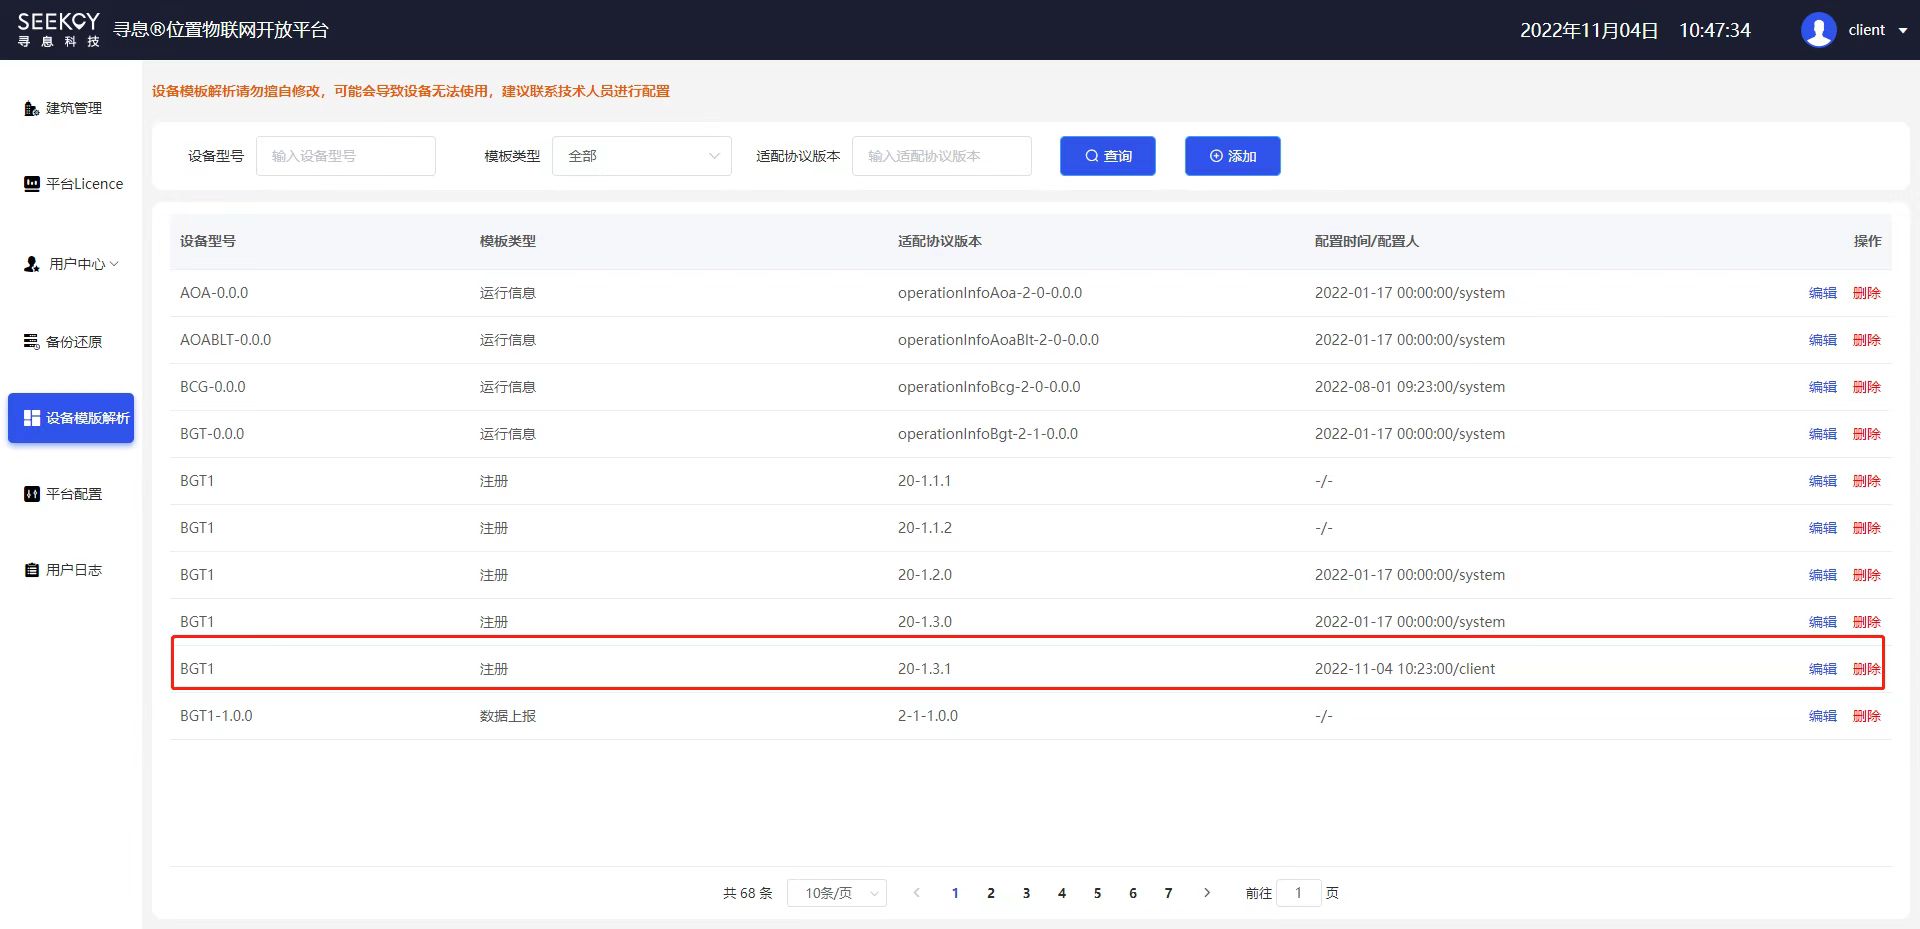Edit the AOA-0.0.0 row
Image resolution: width=1920 pixels, height=929 pixels.
[1823, 293]
